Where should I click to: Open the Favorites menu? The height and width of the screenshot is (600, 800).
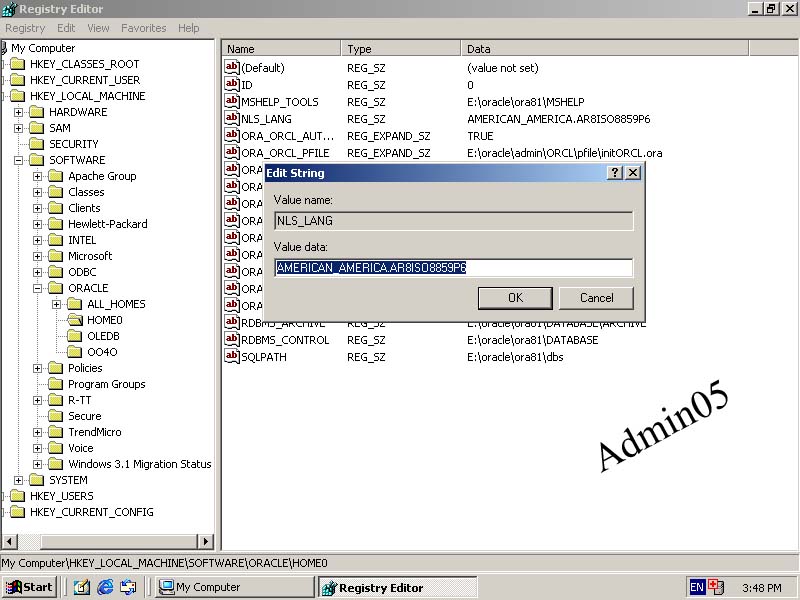pyautogui.click(x=144, y=28)
